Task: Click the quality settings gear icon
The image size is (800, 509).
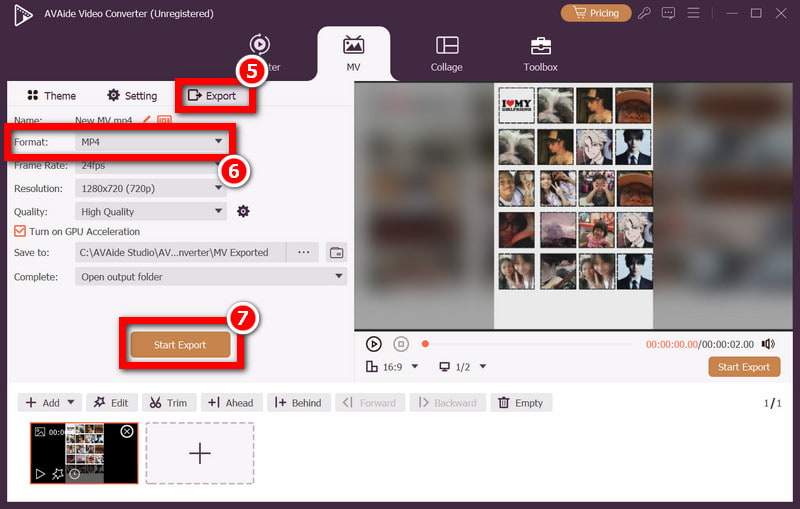Action: [x=243, y=211]
